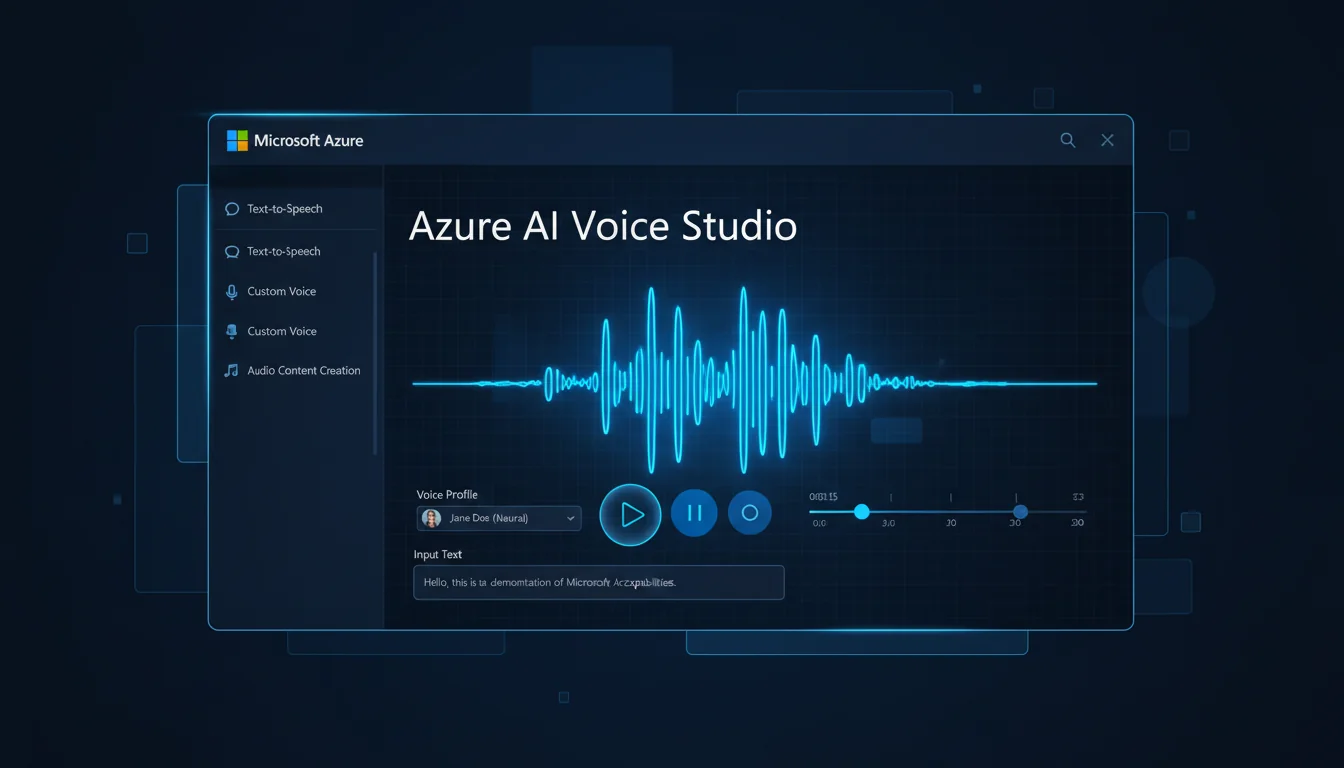The image size is (1344, 768).
Task: Open Custom Voice with the microphone icon
Action: click(270, 291)
